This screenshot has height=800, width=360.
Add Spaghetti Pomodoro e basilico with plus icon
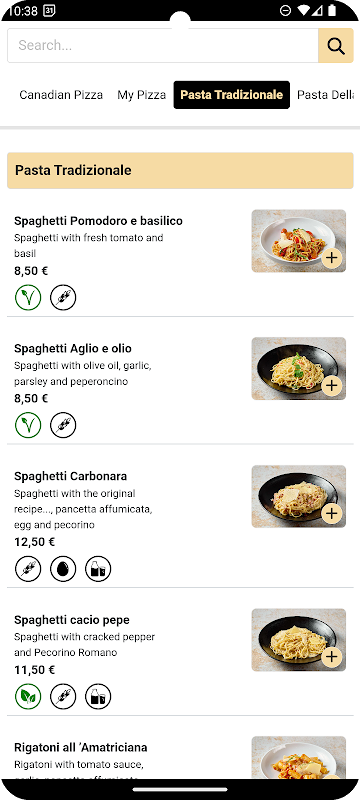[332, 258]
